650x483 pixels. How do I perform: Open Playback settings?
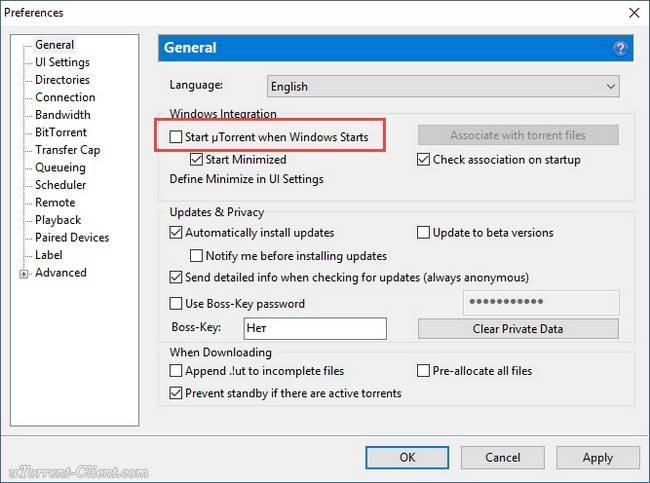pos(58,220)
